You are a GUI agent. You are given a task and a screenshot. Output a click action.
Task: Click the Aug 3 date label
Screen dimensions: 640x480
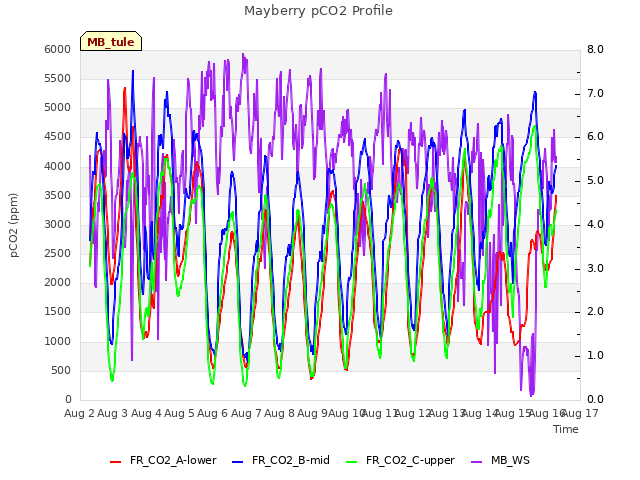(113, 413)
